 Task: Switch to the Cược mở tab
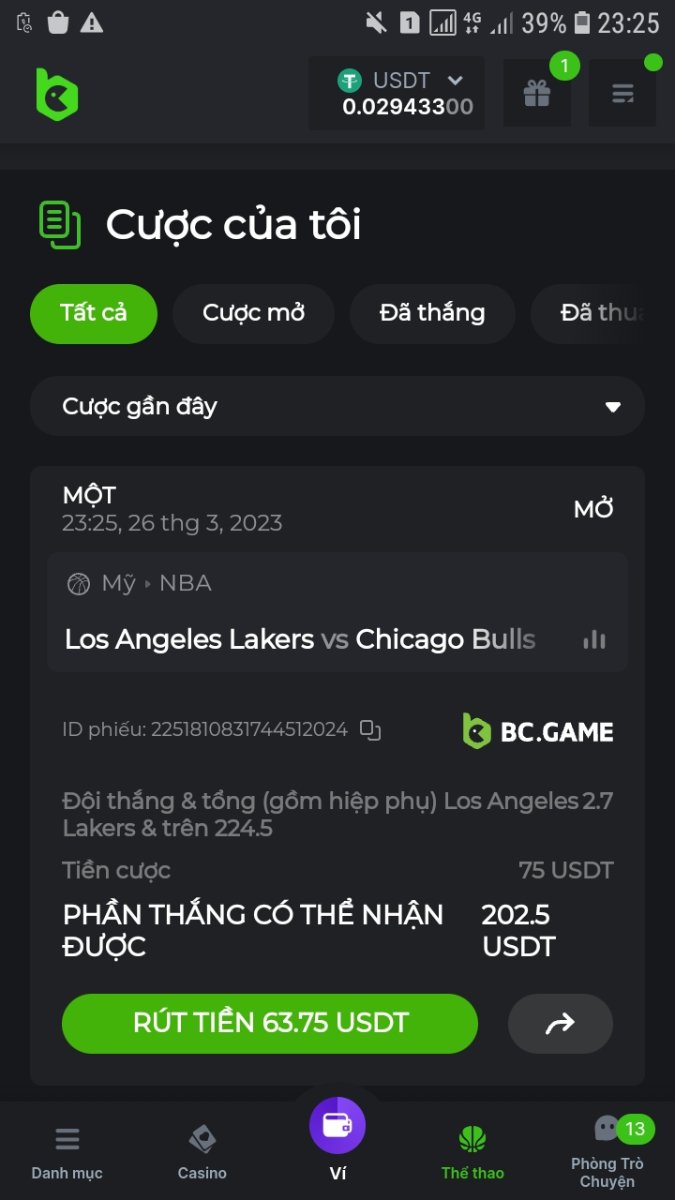[254, 313]
